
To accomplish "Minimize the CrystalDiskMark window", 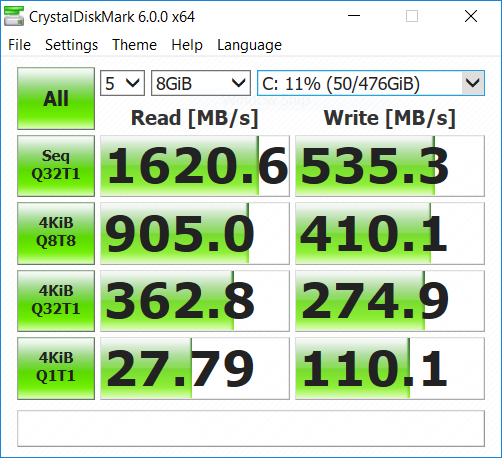I will click(354, 16).
